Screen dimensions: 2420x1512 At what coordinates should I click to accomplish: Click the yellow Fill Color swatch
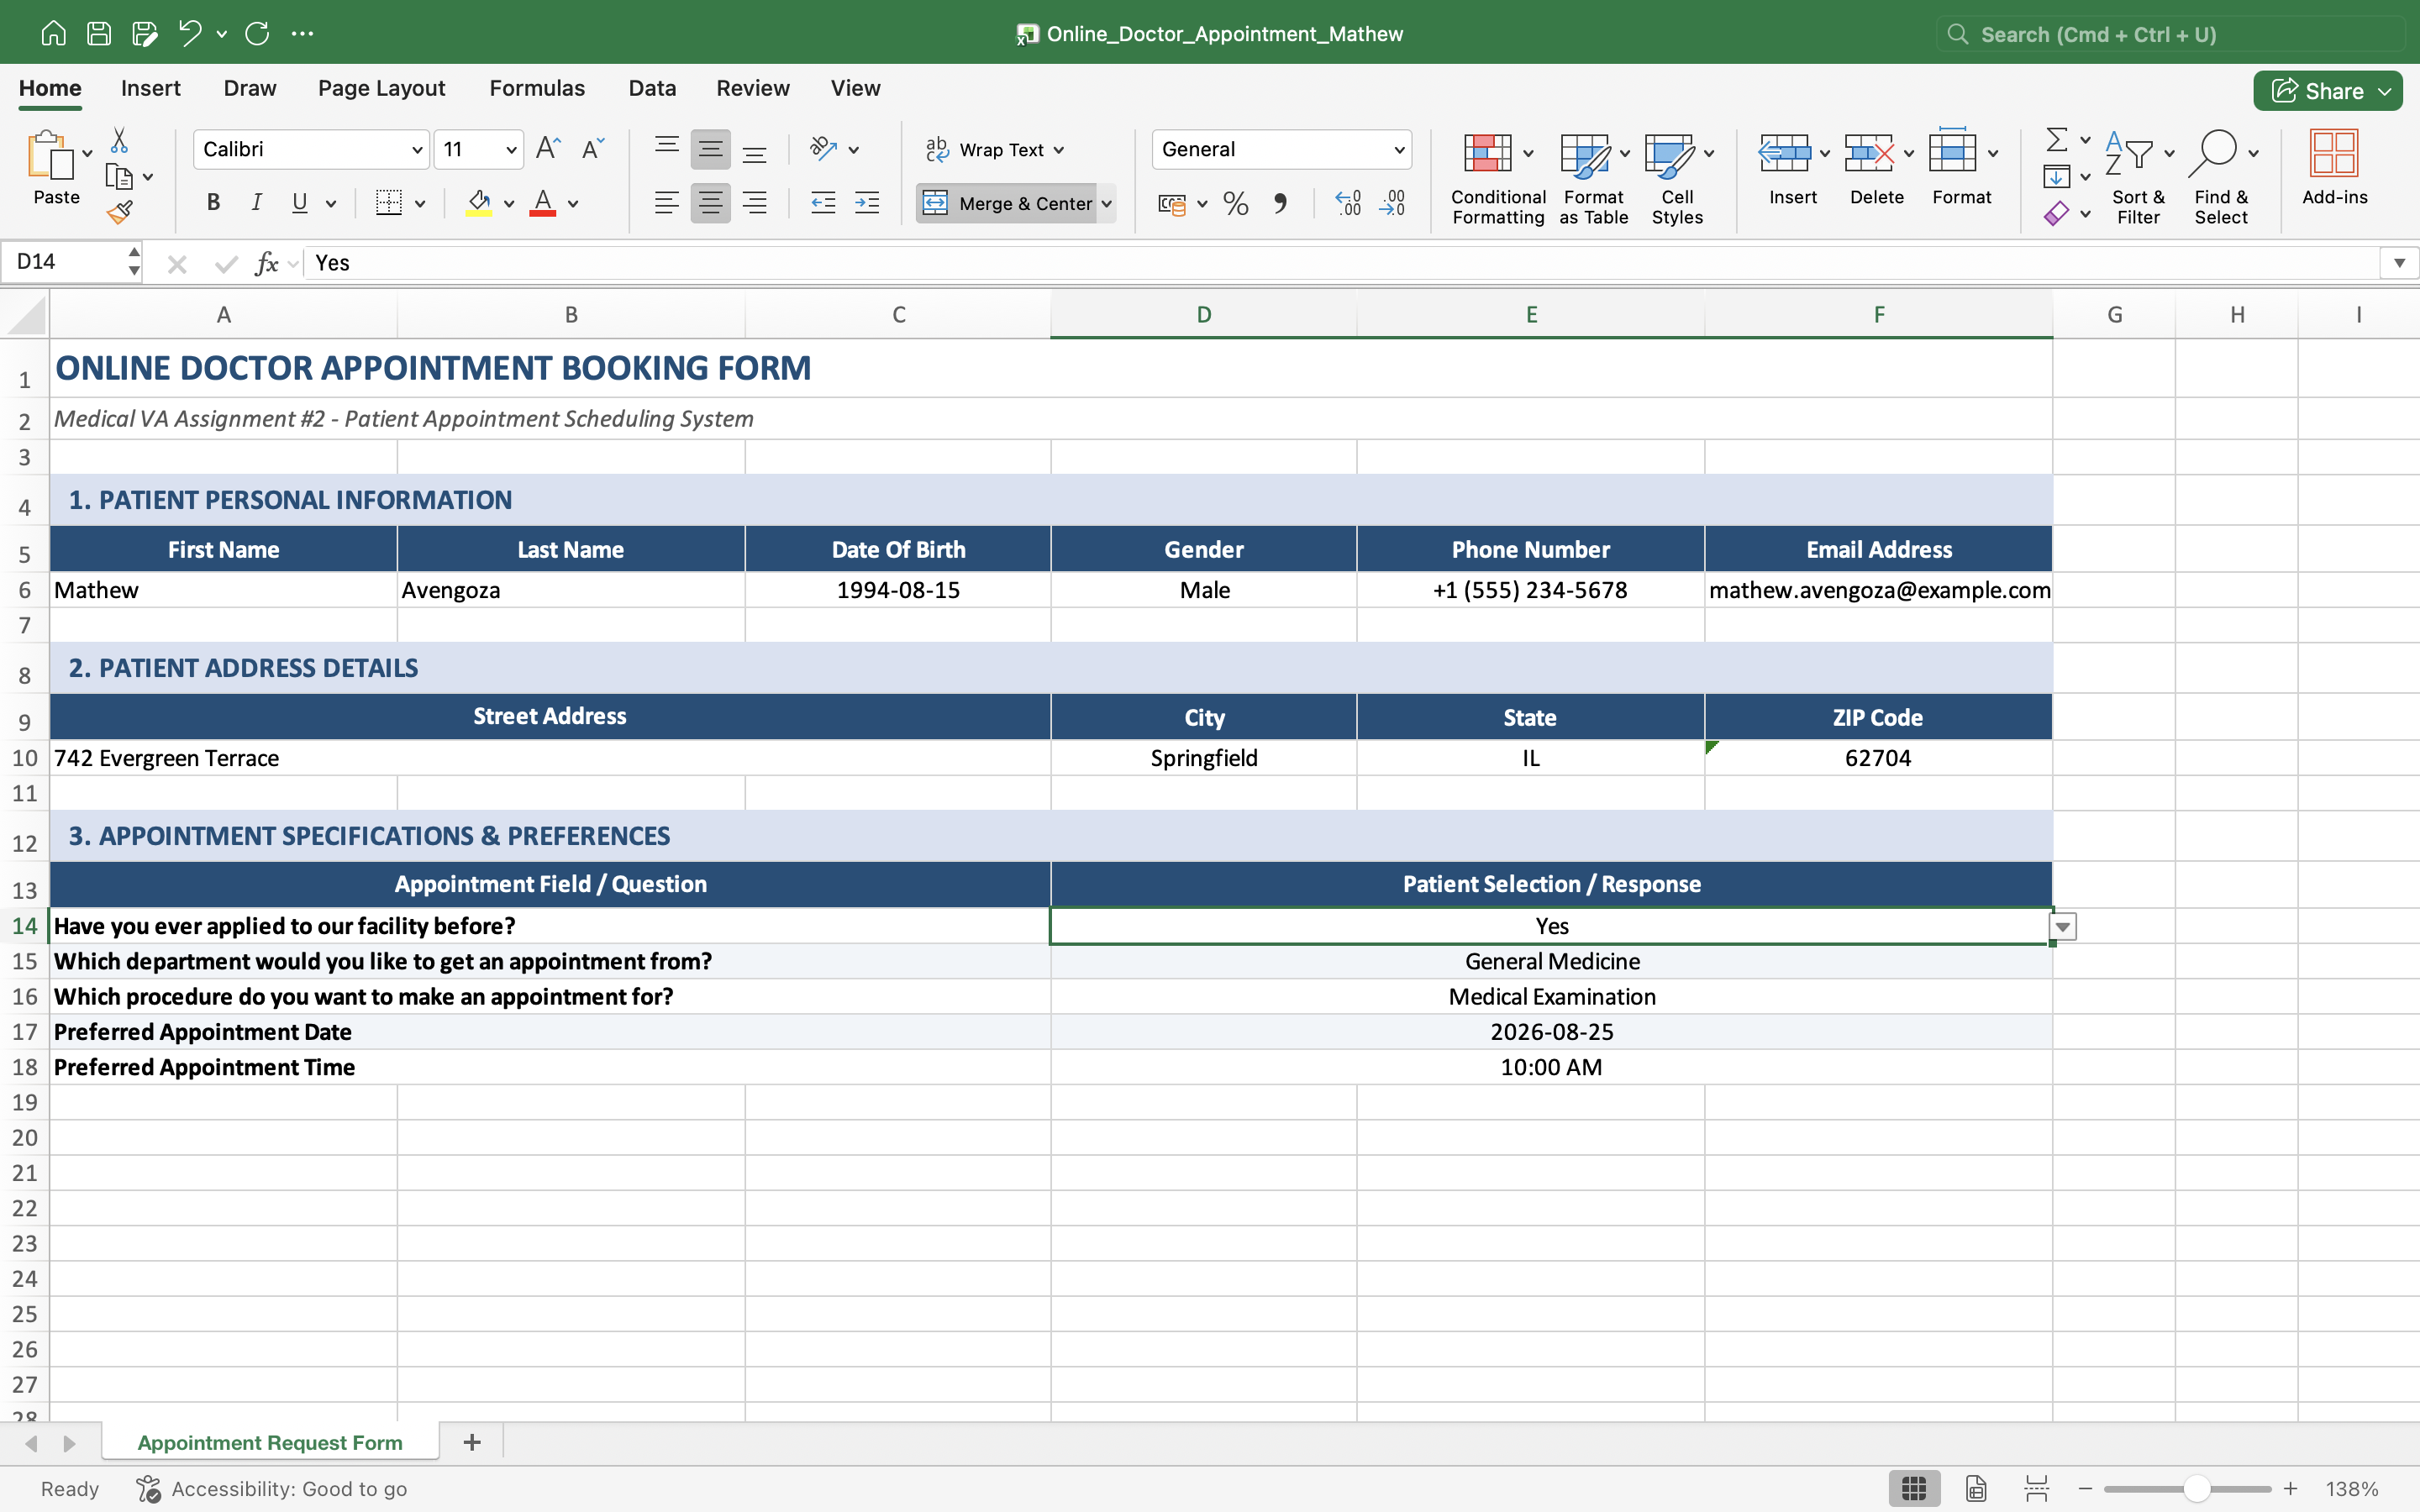coord(479,204)
